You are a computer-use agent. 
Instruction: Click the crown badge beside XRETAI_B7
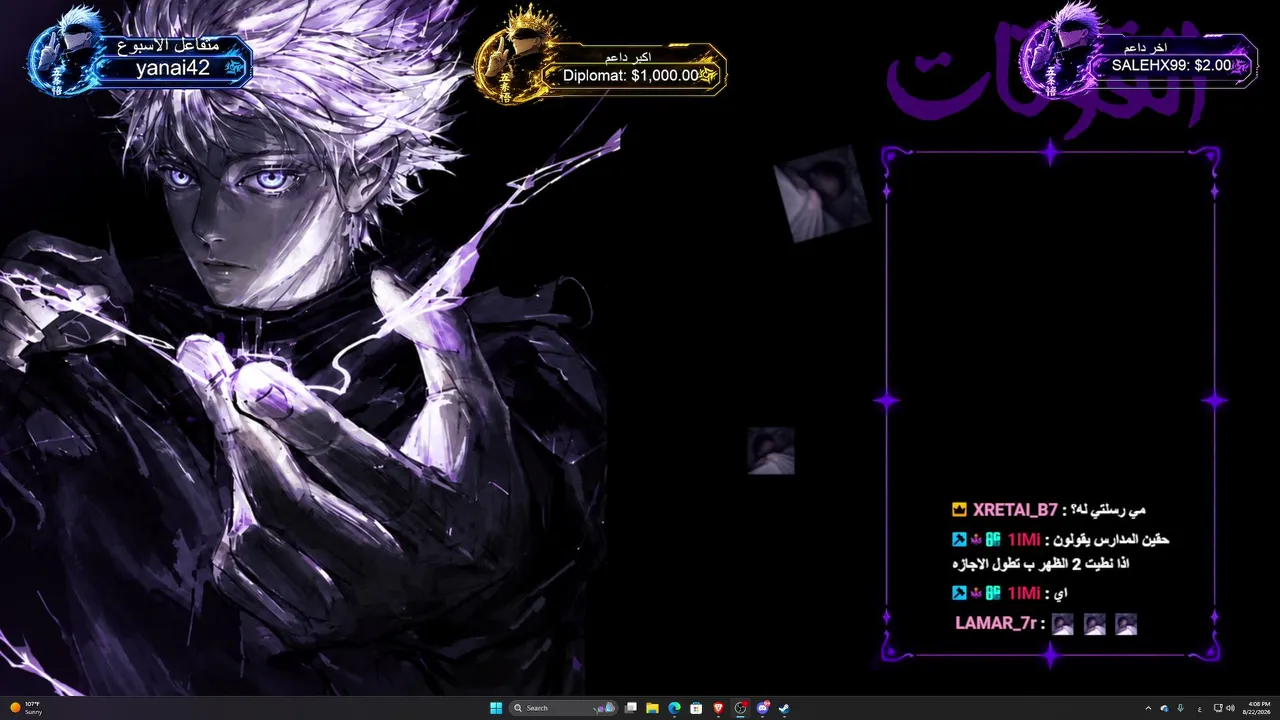point(959,510)
